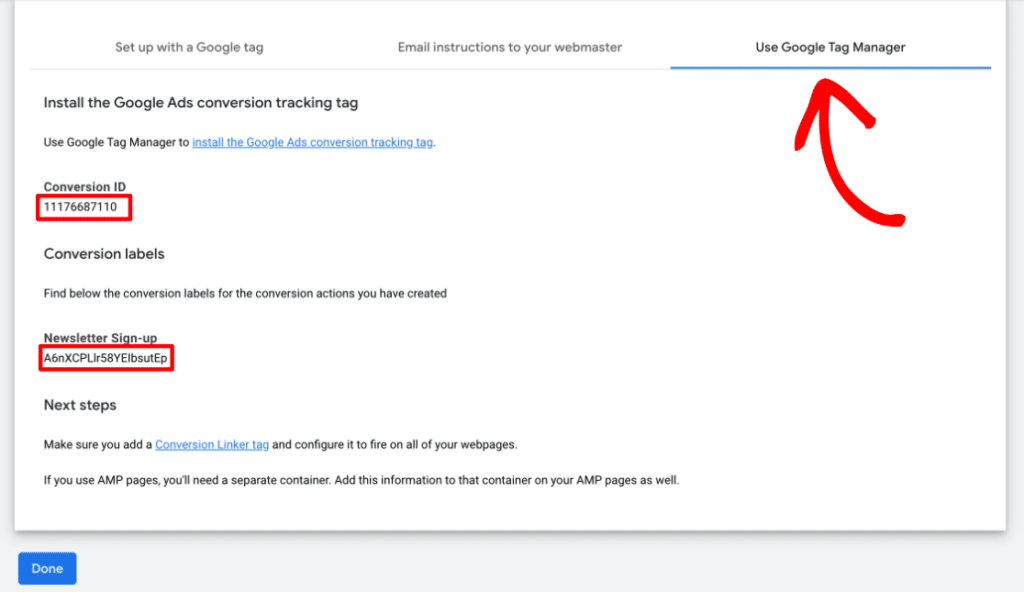Open the 'Email instructions to your webmaster' tab
The height and width of the screenshot is (592, 1024).
coord(510,46)
